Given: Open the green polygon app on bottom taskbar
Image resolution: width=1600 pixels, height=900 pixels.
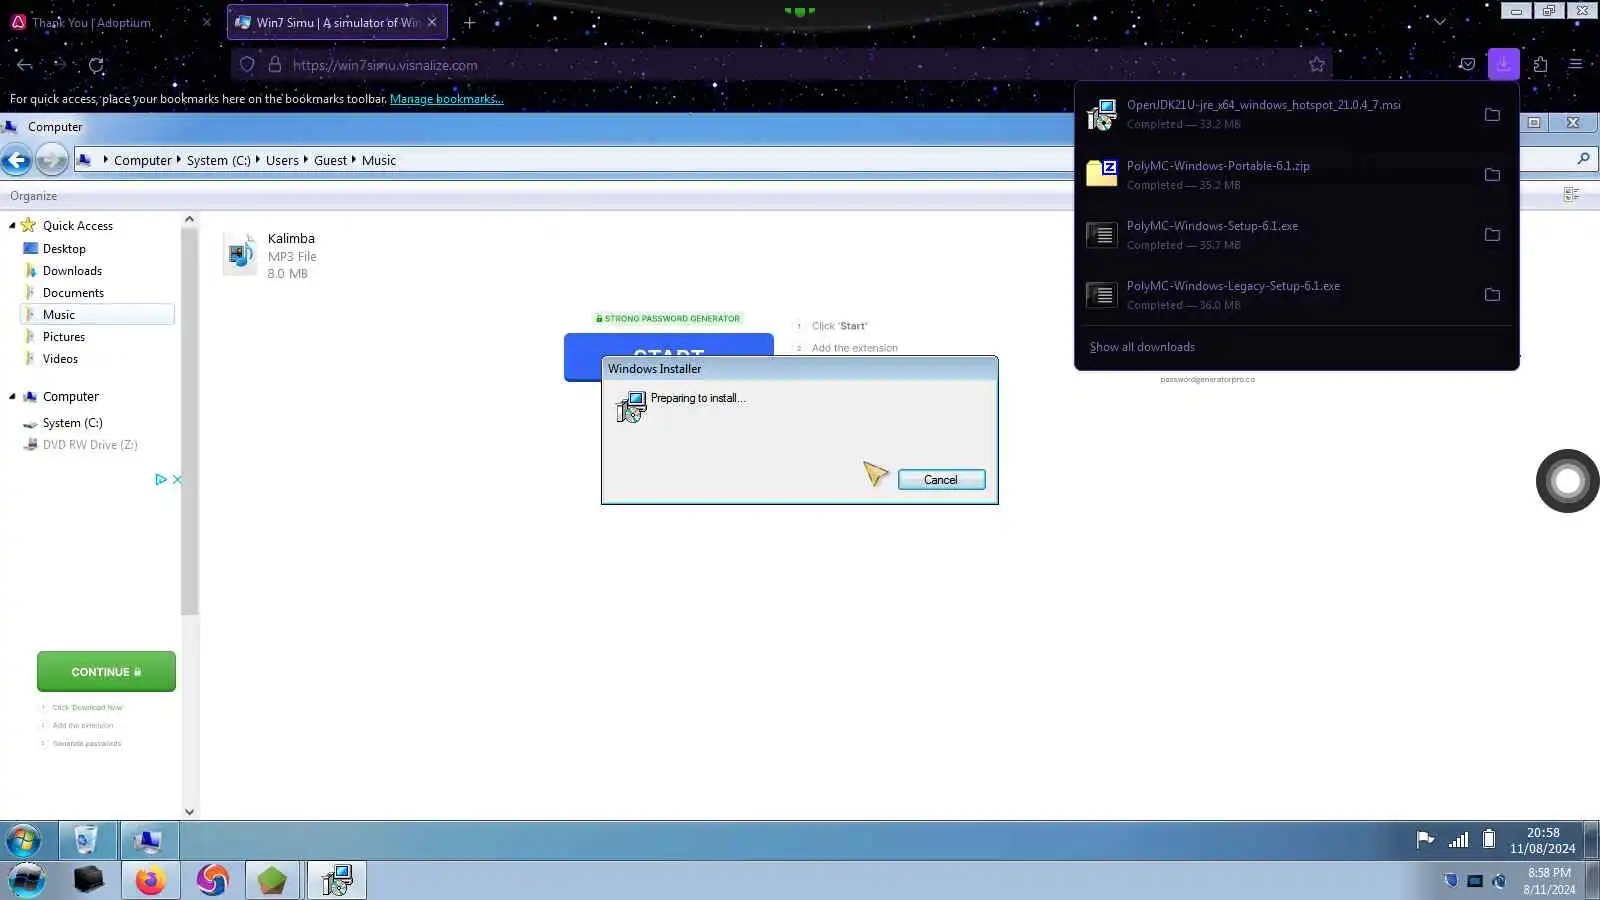Looking at the screenshot, I should click(272, 880).
